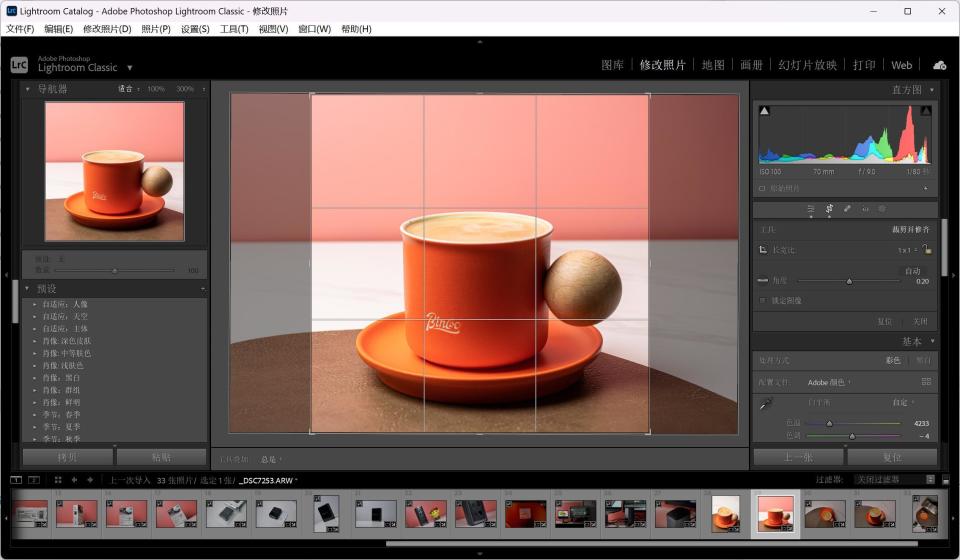Open the 修改照片(D) menu
Viewport: 960px width, 560px height.
point(107,29)
